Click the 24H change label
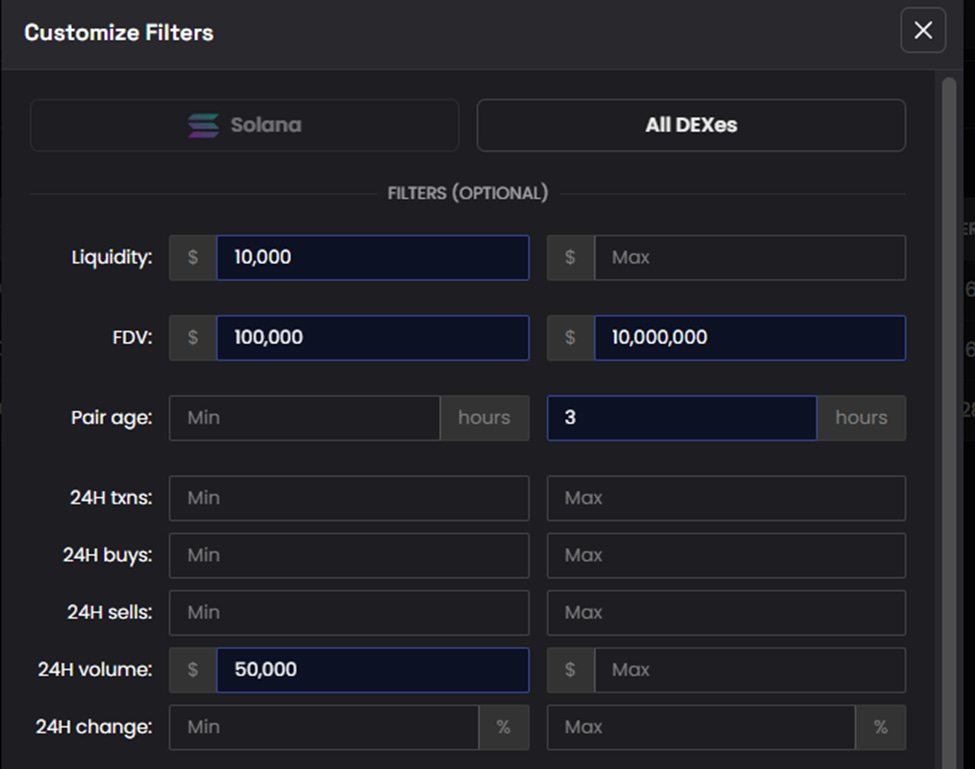Viewport: 975px width, 769px height. (94, 727)
